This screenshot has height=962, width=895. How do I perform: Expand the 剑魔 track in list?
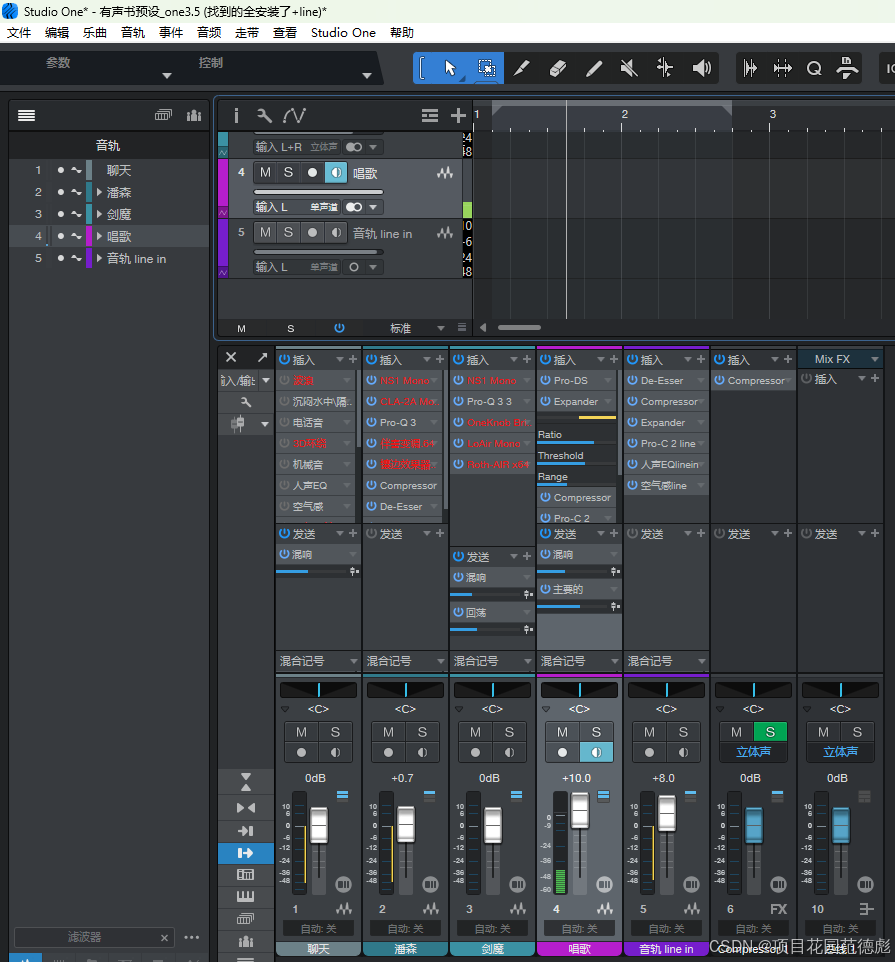tap(99, 214)
